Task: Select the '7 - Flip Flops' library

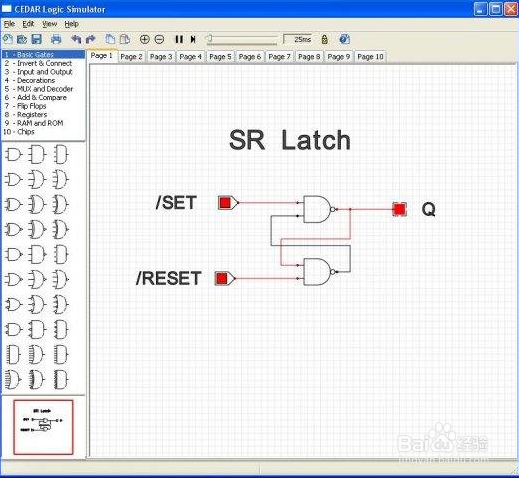Action: 43,106
